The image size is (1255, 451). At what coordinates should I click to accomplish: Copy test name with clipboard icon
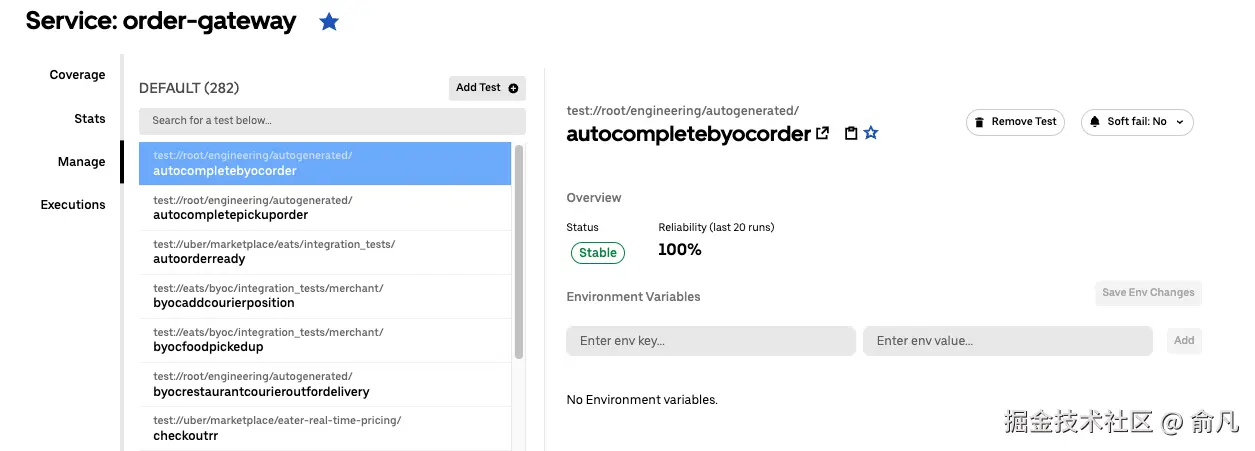[x=851, y=133]
